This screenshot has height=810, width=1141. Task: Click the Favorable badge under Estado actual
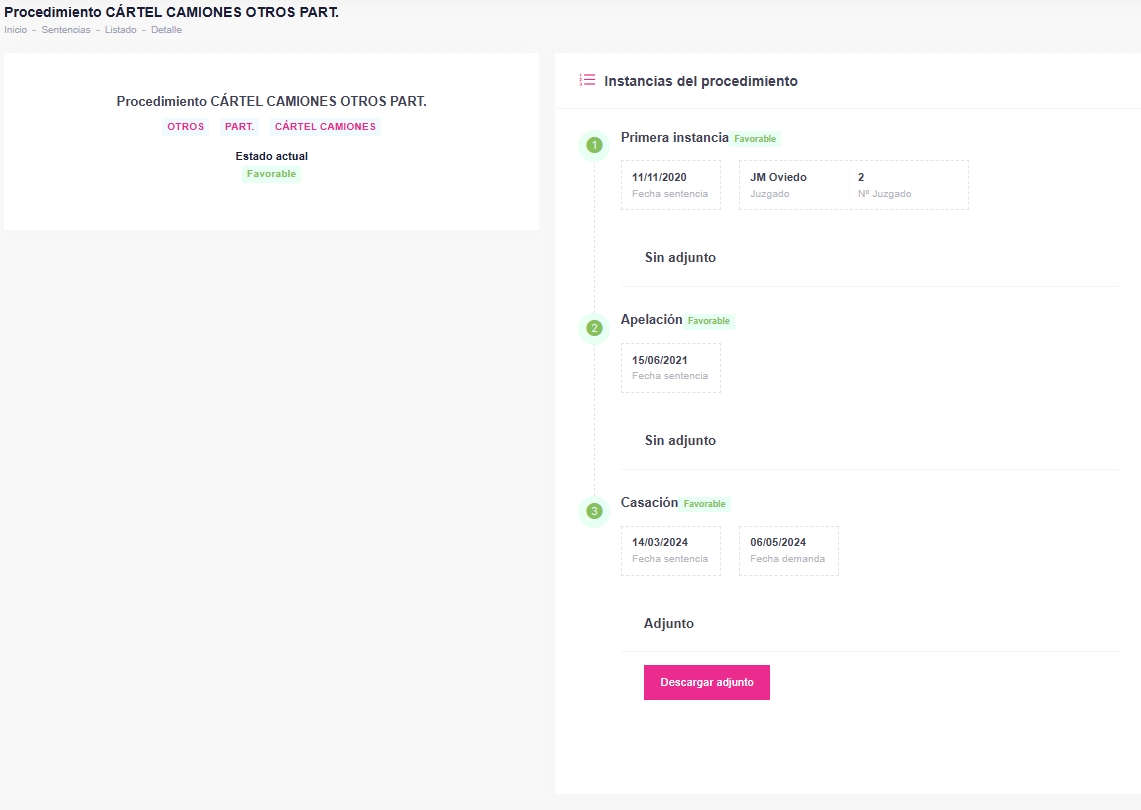(271, 174)
